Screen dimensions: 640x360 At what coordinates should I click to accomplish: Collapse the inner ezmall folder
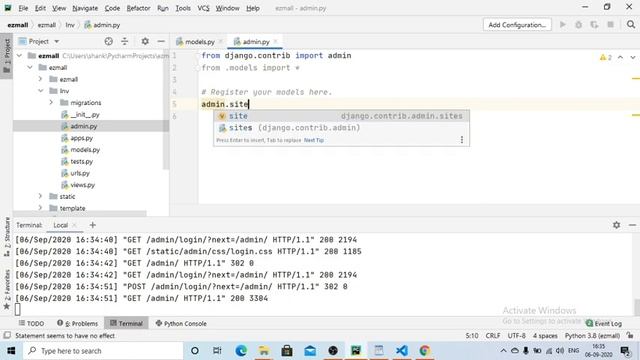pyautogui.click(x=30, y=67)
